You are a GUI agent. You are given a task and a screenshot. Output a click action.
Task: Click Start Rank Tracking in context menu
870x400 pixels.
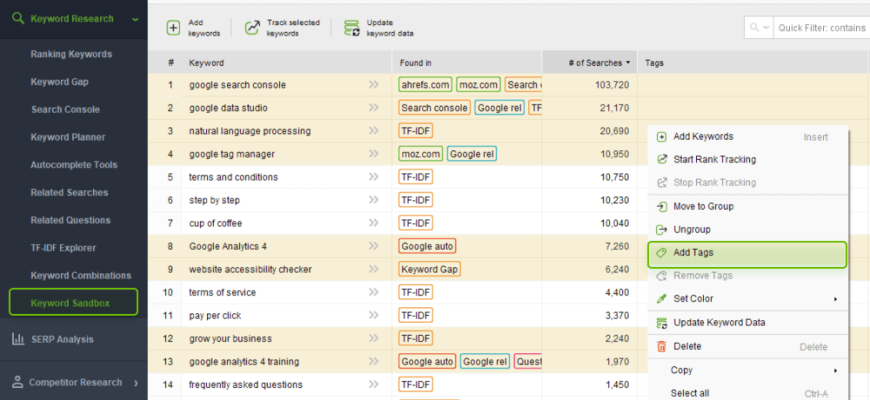coord(714,159)
